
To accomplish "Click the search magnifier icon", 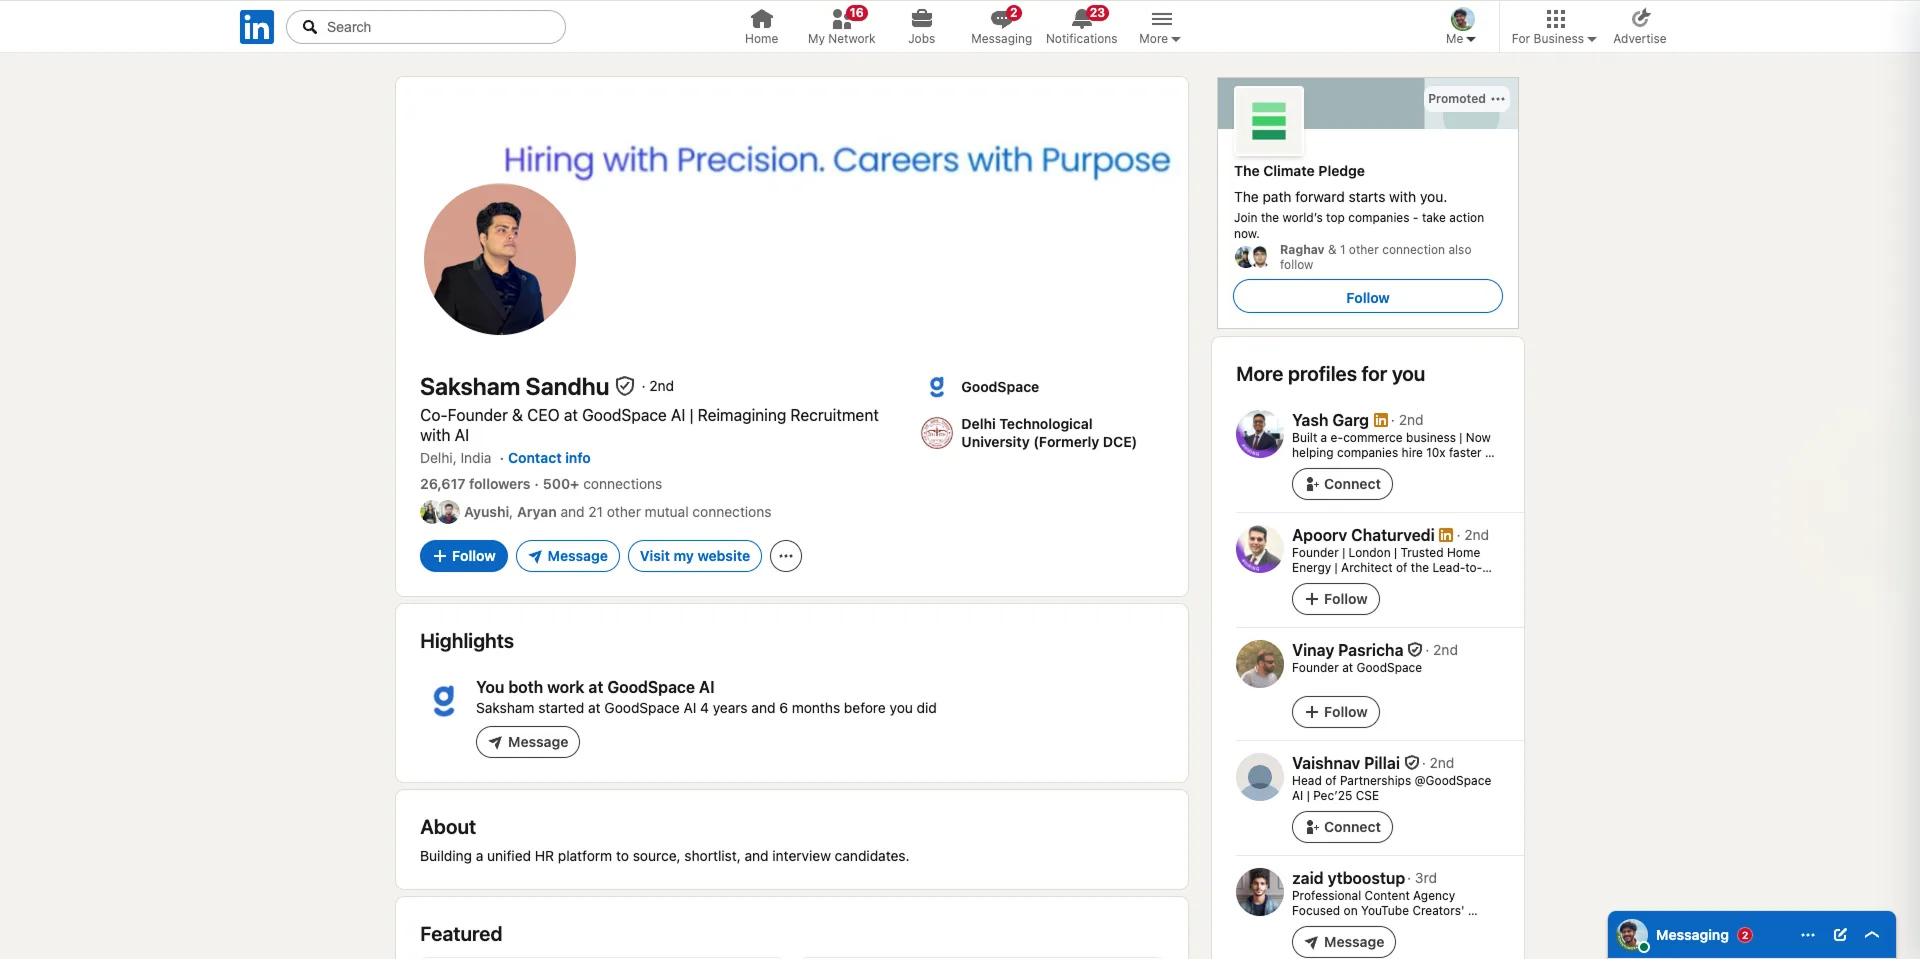I will click(x=310, y=27).
